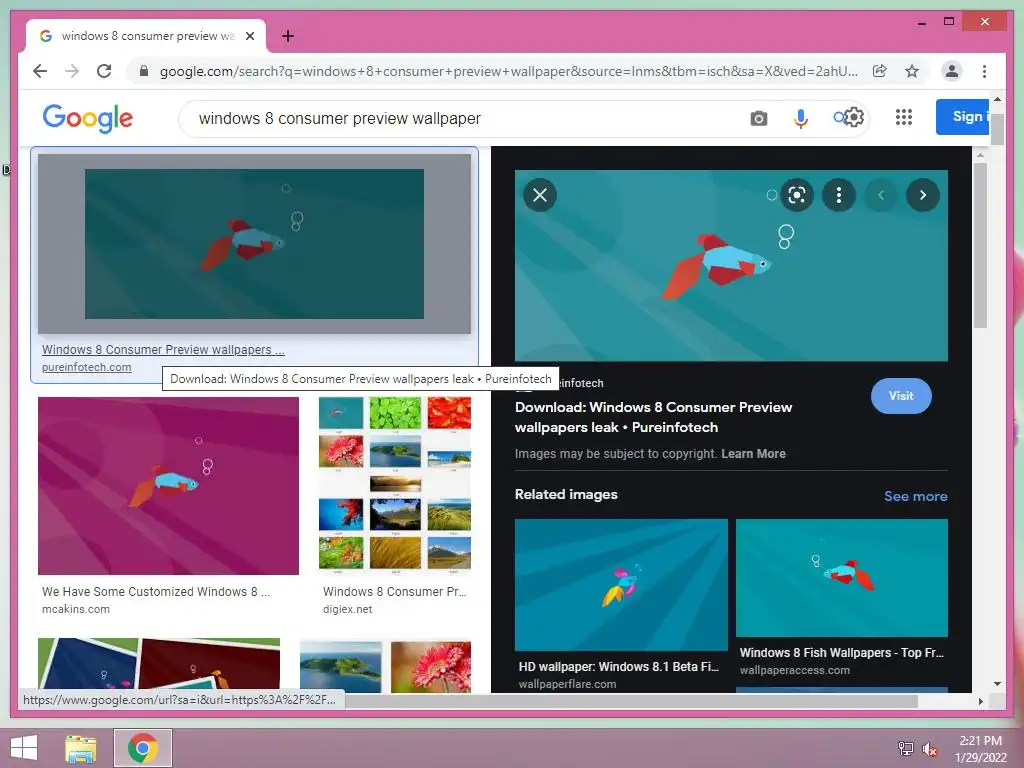Open the Chrome profile avatar menu
The height and width of the screenshot is (768, 1024).
point(952,71)
